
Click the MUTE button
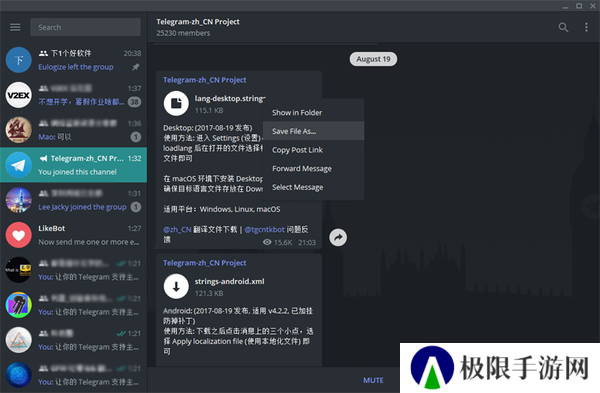[x=373, y=380]
